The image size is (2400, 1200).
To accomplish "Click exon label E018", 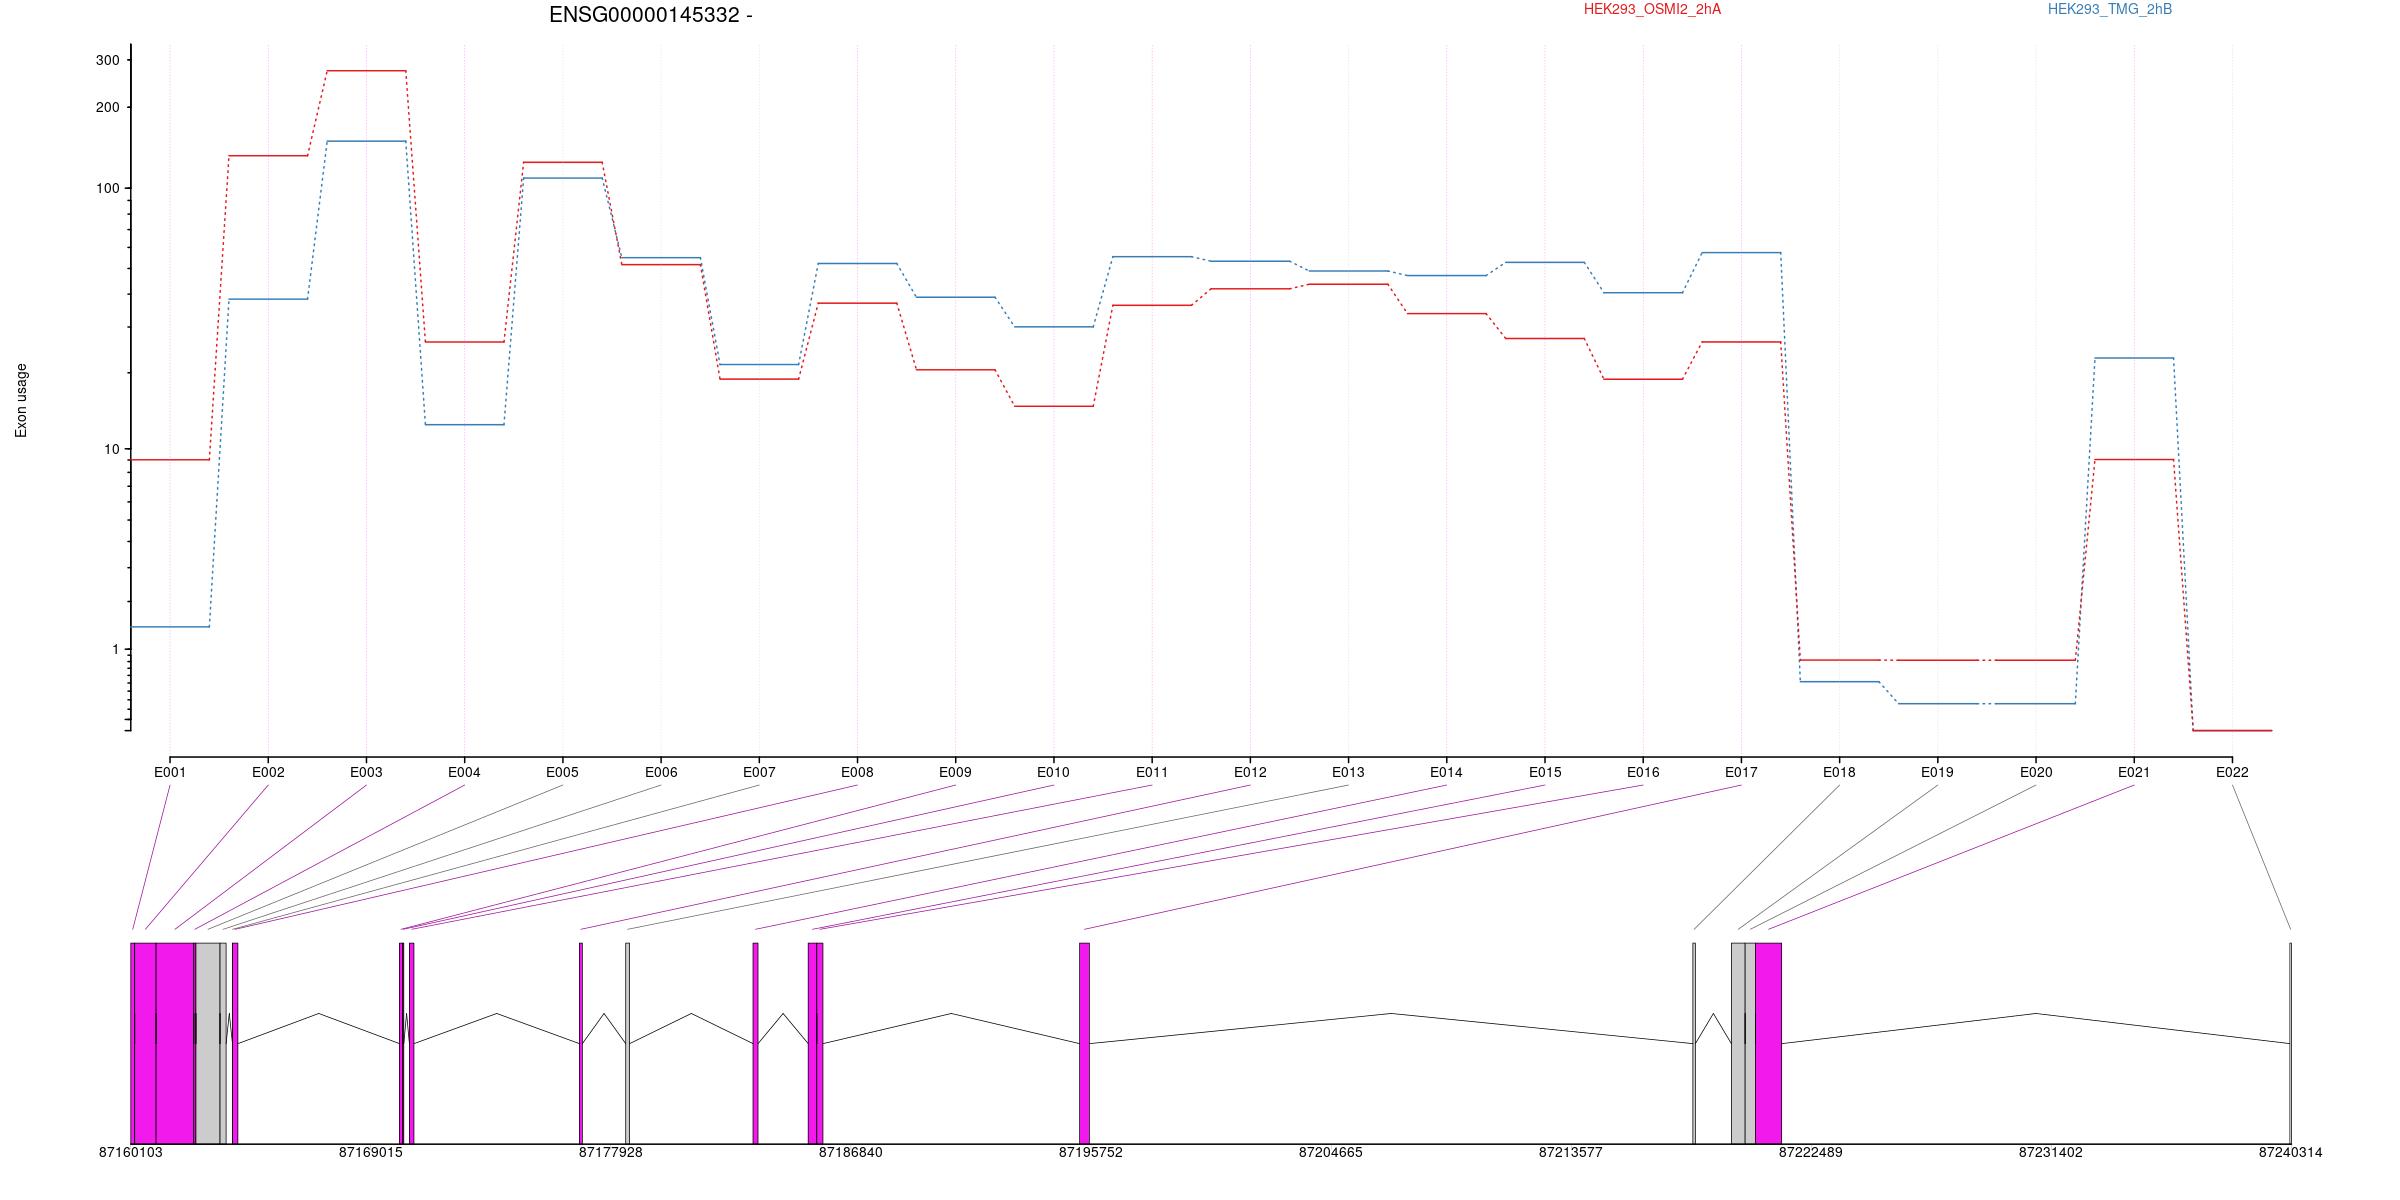I will (x=1839, y=772).
